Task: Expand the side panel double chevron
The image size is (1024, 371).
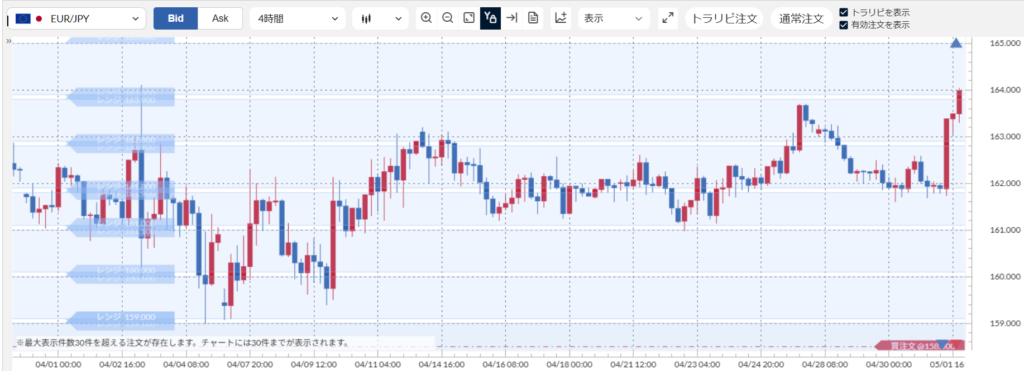Action: (x=9, y=40)
